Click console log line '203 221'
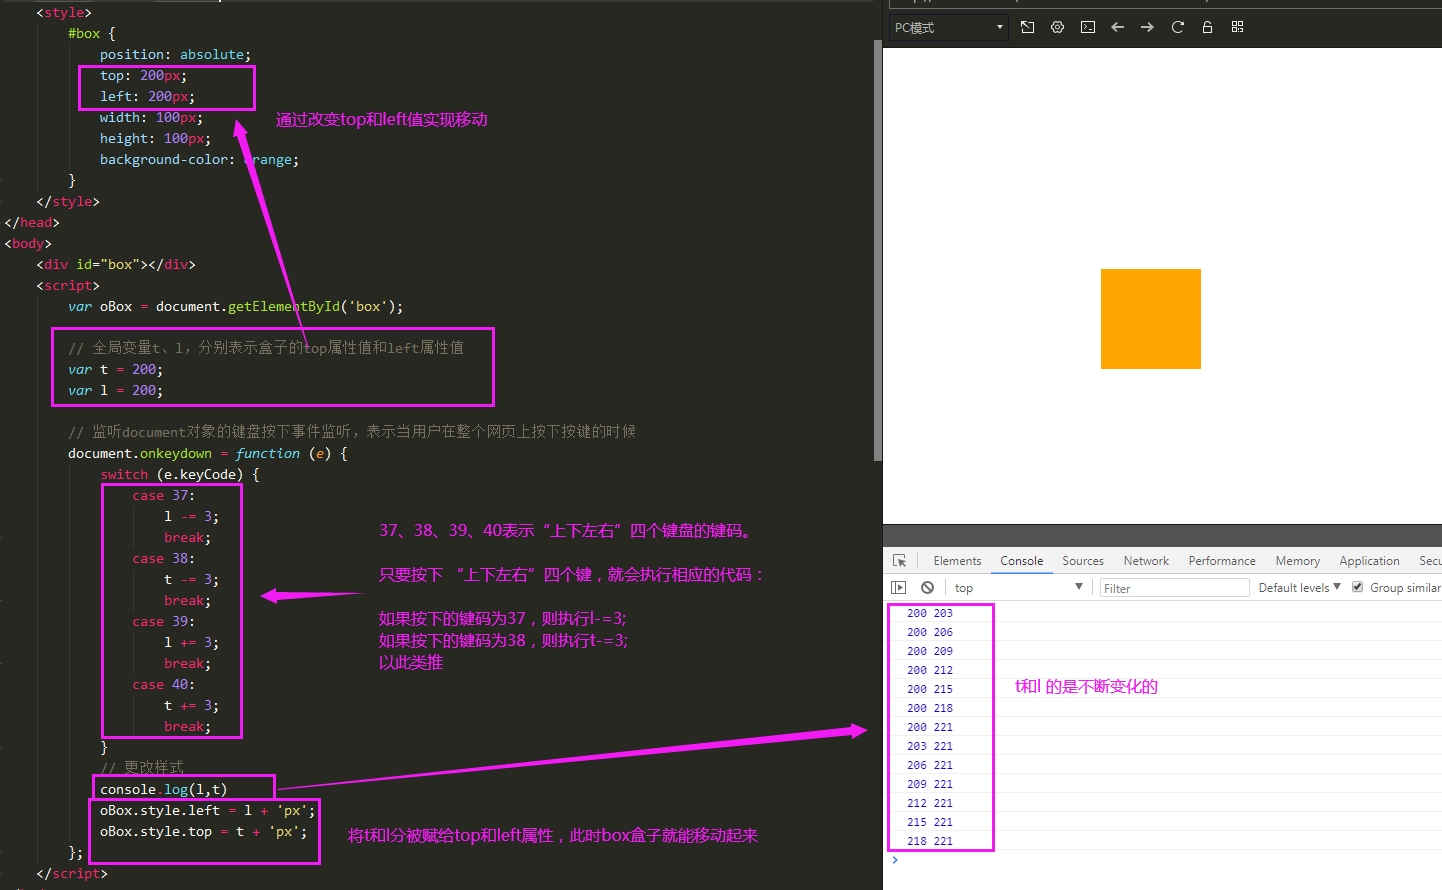 (930, 746)
